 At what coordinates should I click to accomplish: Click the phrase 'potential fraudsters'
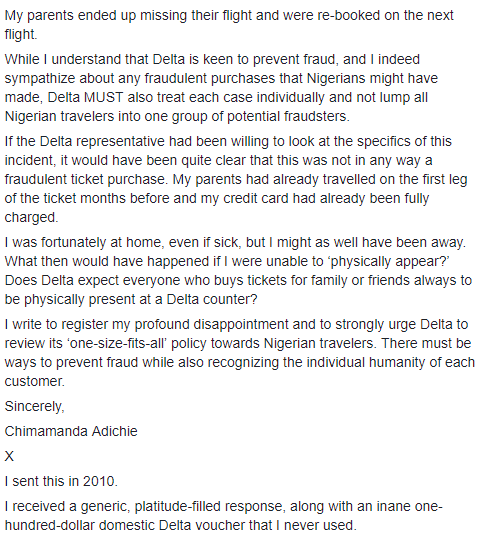click(287, 117)
